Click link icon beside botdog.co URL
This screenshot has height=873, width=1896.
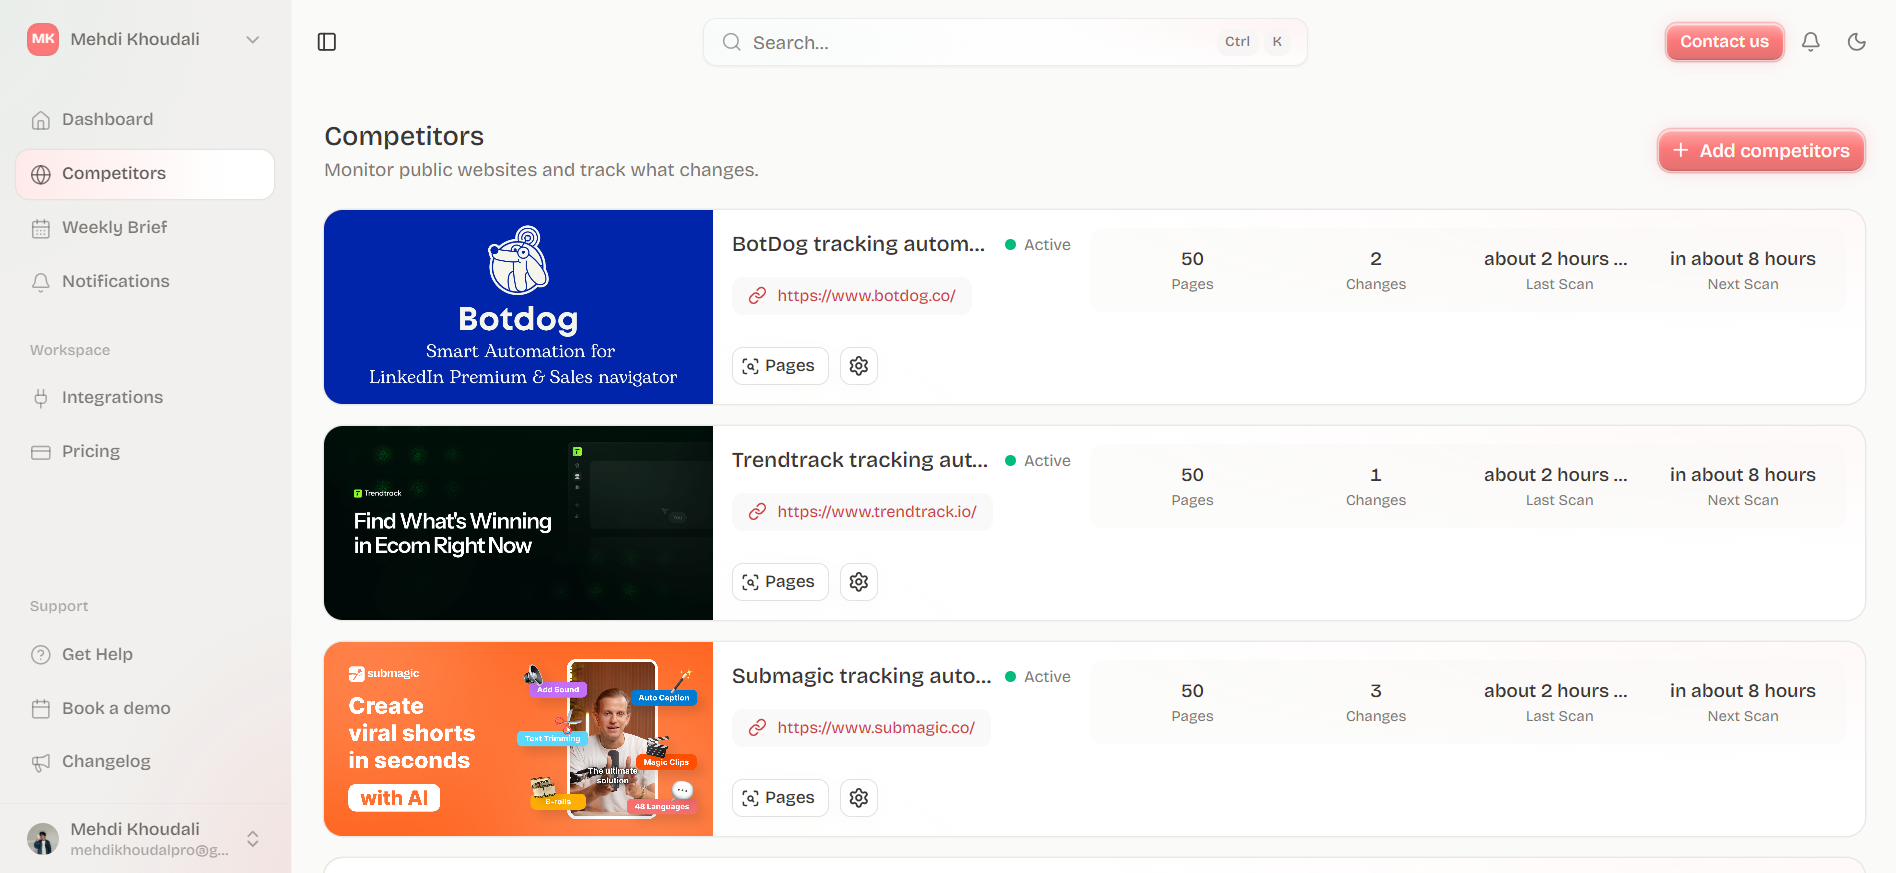tap(758, 296)
